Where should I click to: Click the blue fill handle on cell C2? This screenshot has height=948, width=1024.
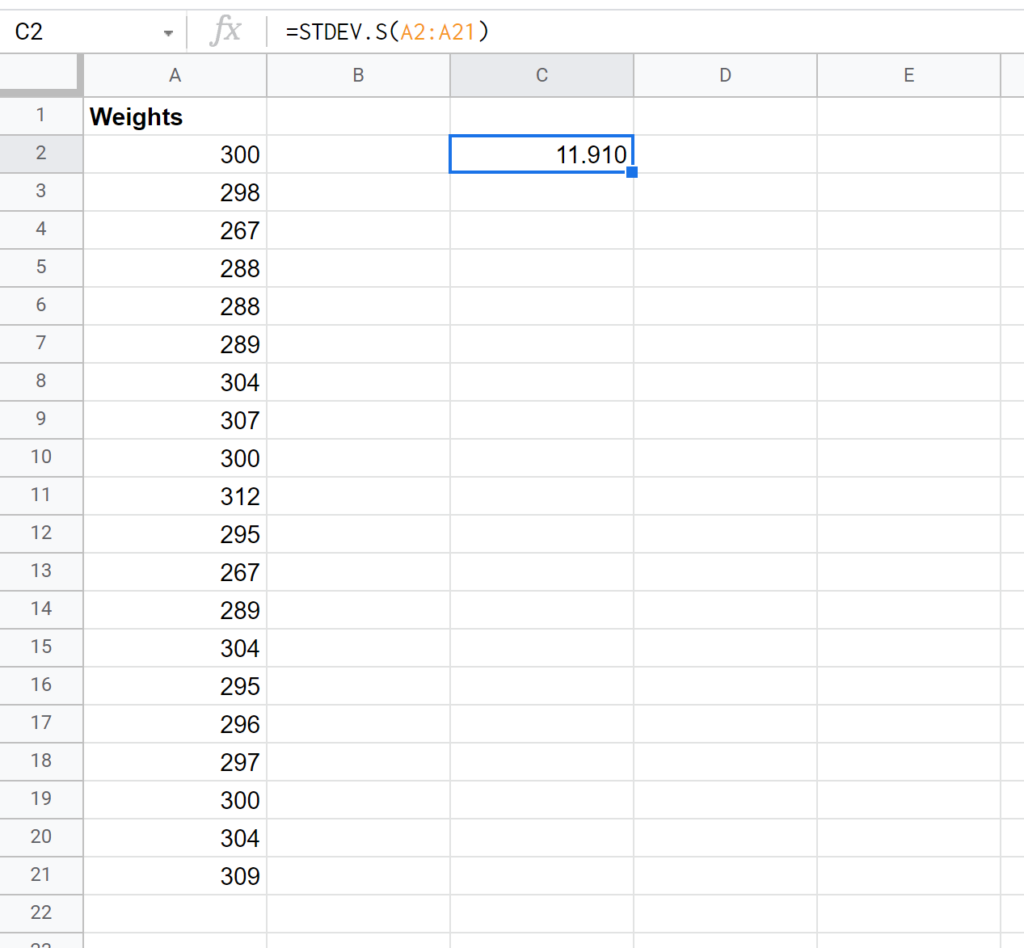[632, 172]
